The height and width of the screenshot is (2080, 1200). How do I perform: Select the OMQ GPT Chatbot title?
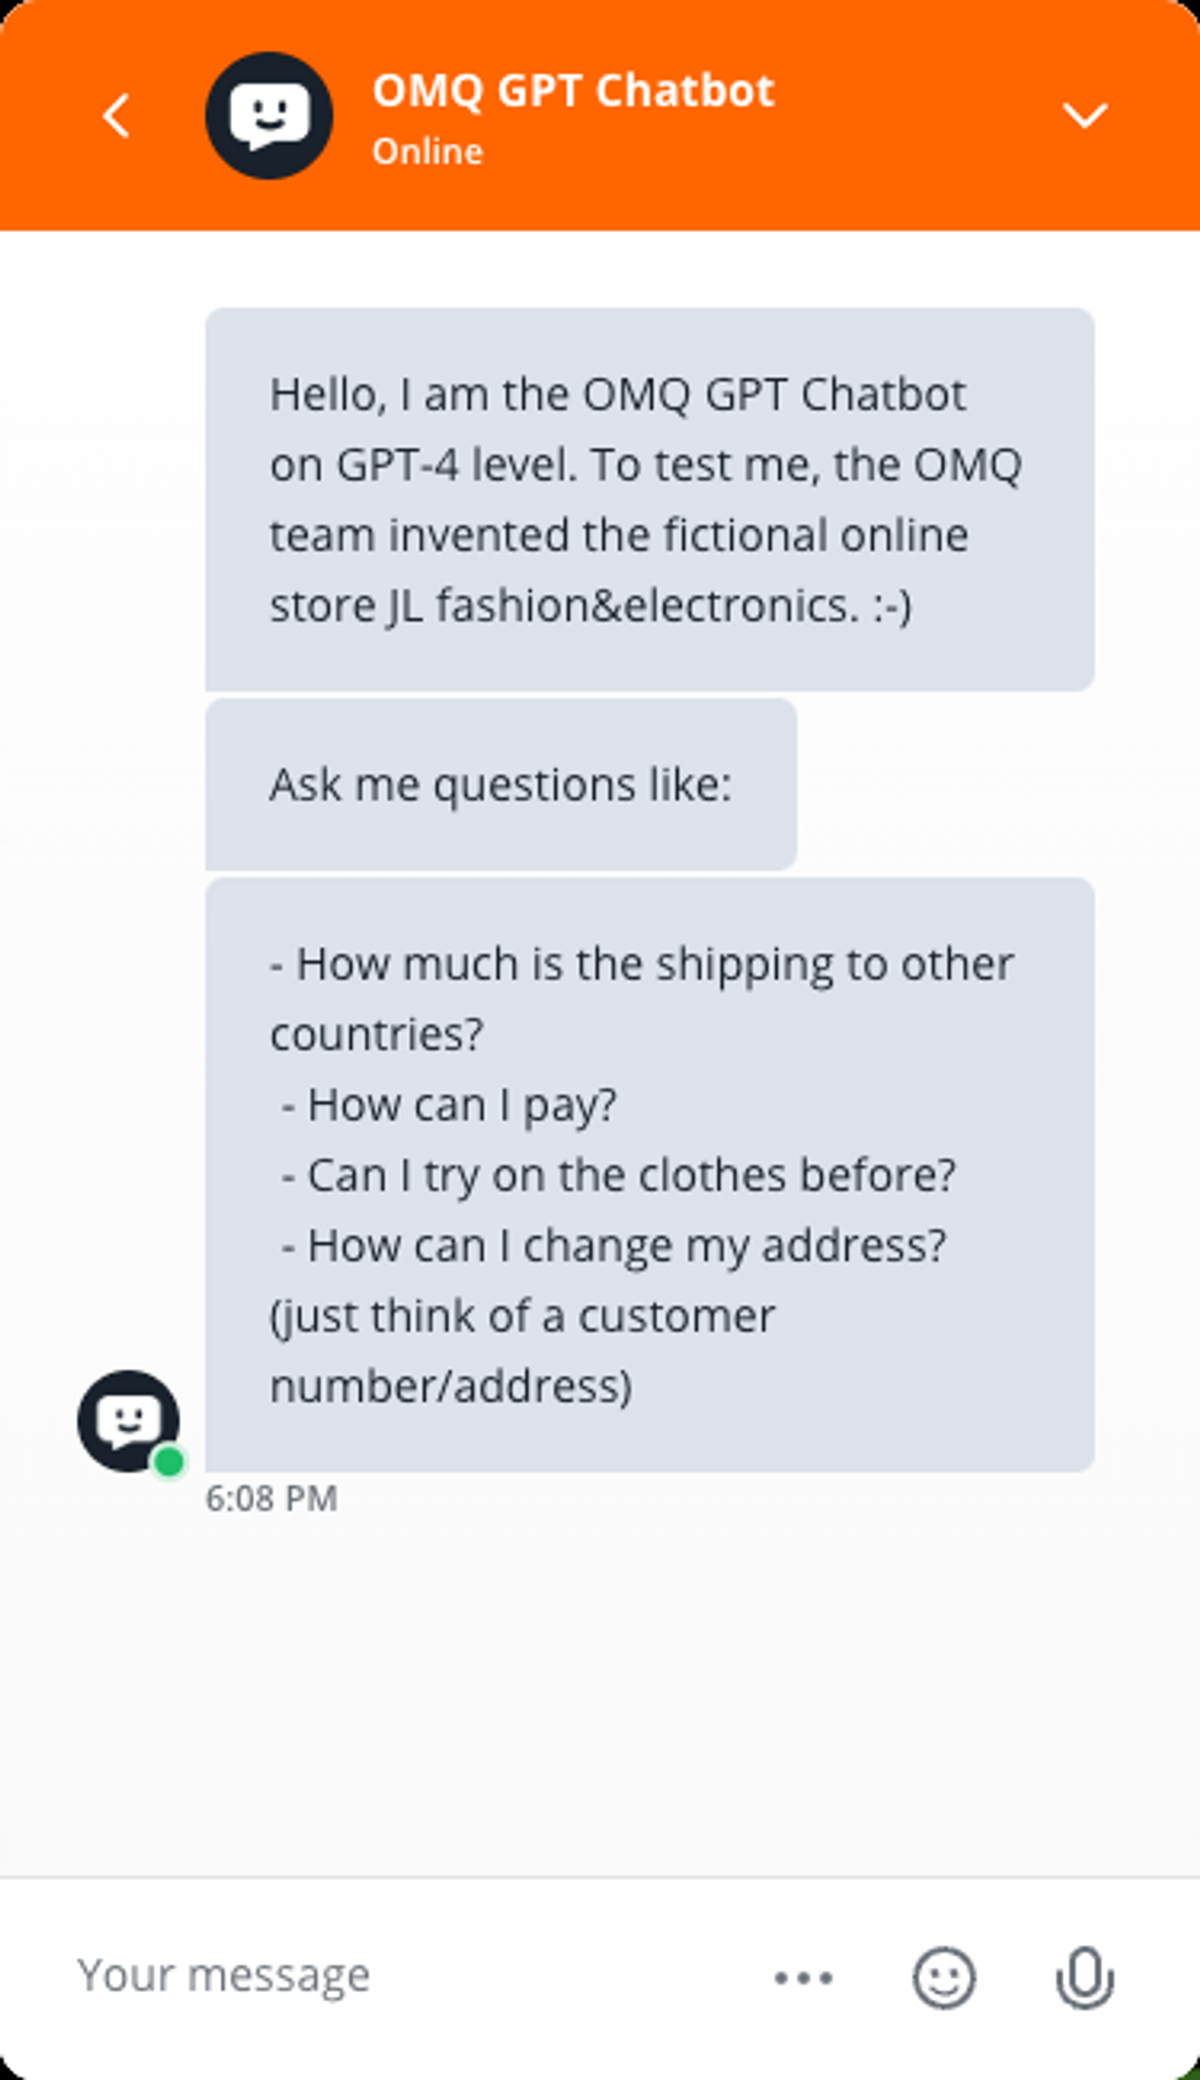574,89
